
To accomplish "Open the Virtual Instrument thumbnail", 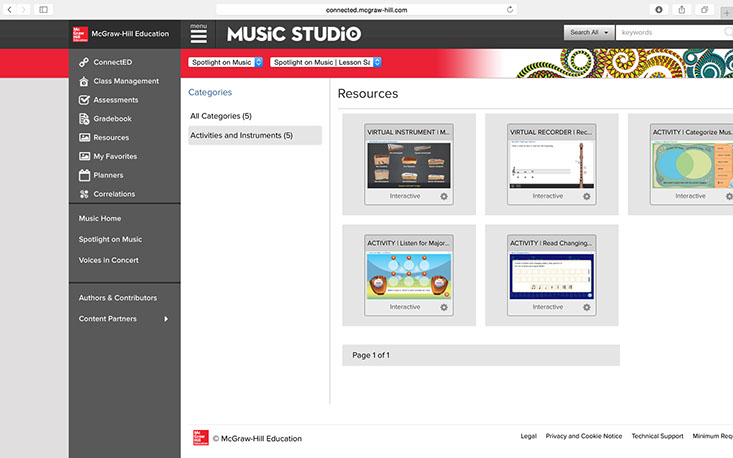I will pyautogui.click(x=409, y=165).
